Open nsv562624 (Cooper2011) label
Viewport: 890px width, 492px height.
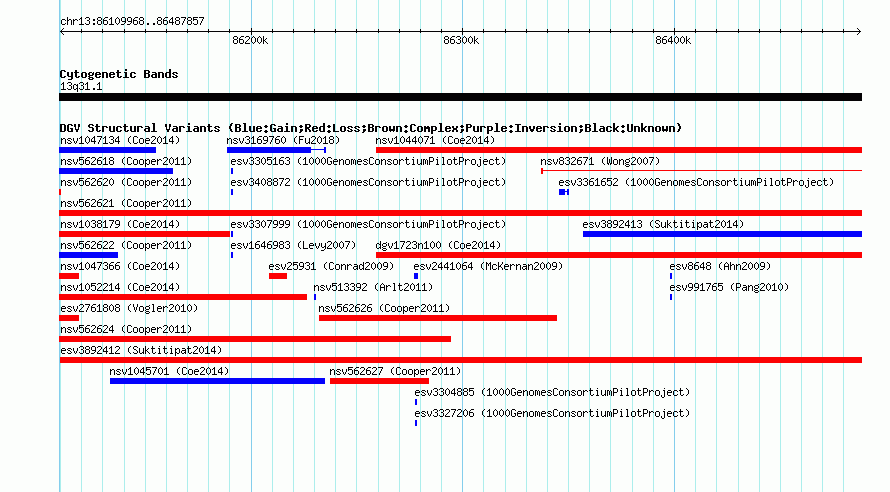tap(126, 329)
